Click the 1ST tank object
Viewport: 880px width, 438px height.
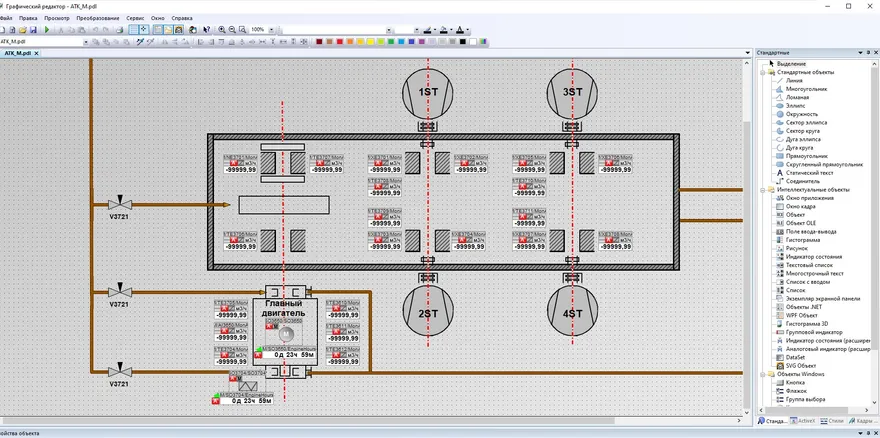(x=428, y=93)
